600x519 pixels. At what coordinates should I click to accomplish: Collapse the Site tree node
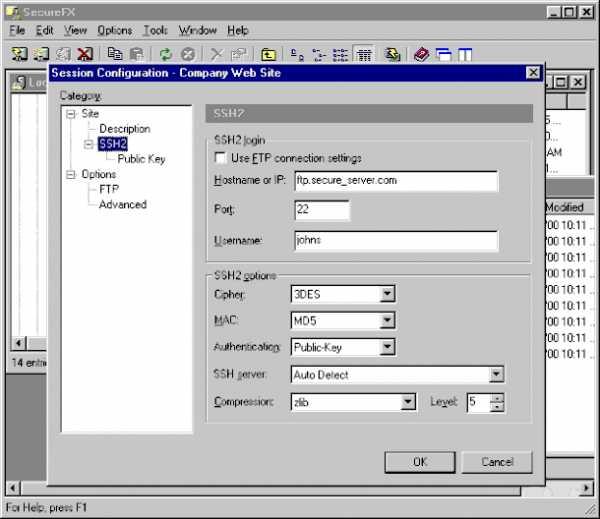[71, 114]
